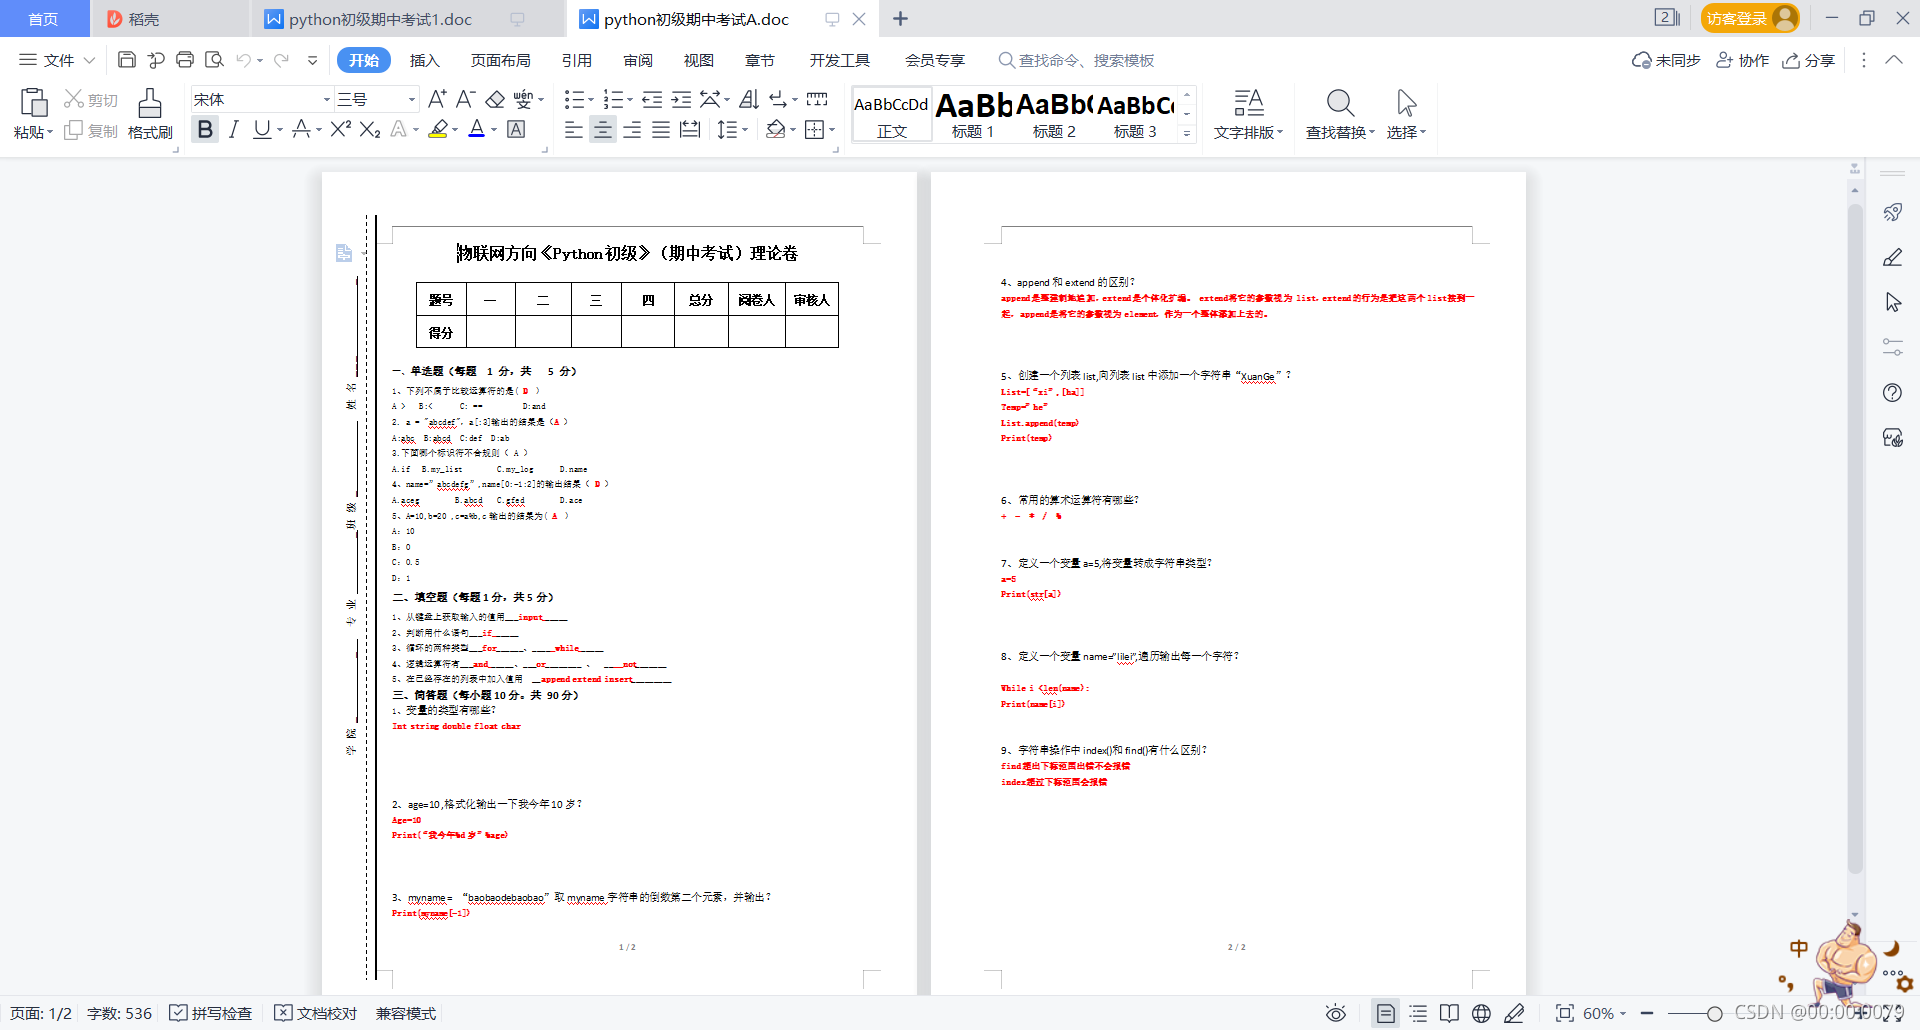Image resolution: width=1920 pixels, height=1030 pixels.
Task: Apply the 标题 1 heading style
Action: (973, 115)
